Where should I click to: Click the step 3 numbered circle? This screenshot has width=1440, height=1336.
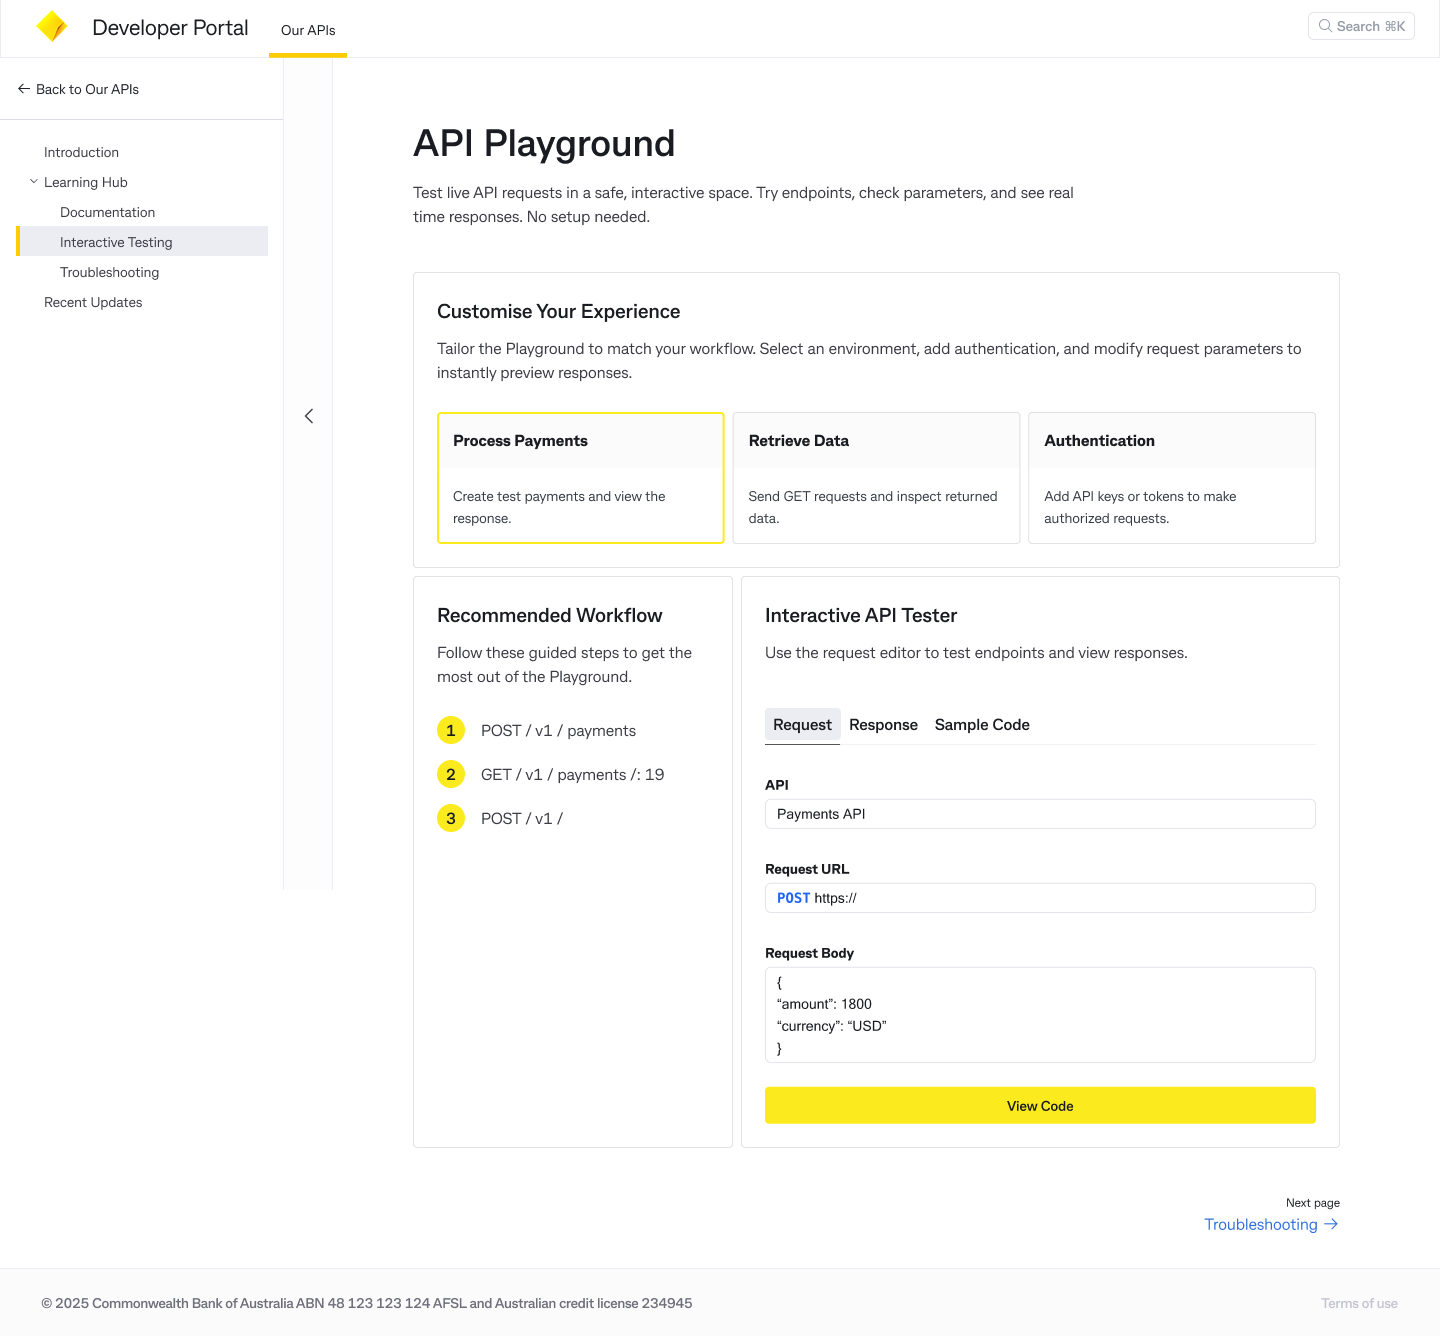click(451, 818)
